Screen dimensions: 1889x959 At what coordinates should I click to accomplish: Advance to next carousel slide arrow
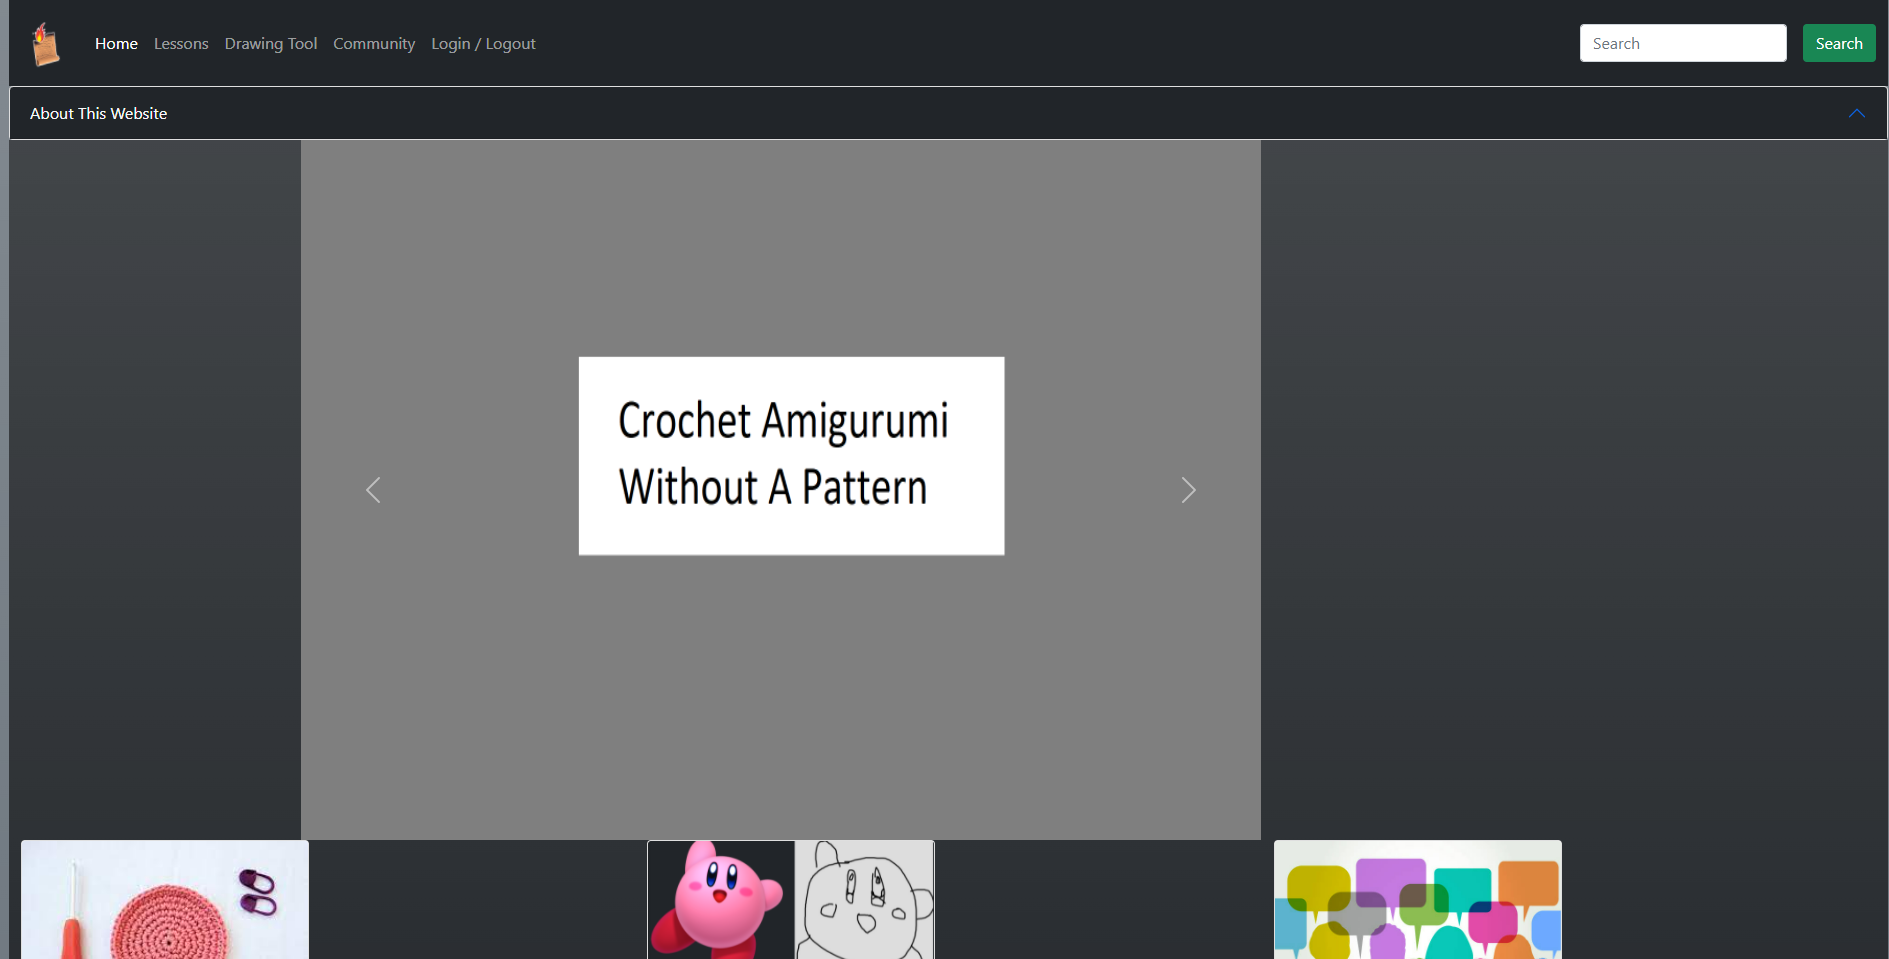pyautogui.click(x=1188, y=490)
